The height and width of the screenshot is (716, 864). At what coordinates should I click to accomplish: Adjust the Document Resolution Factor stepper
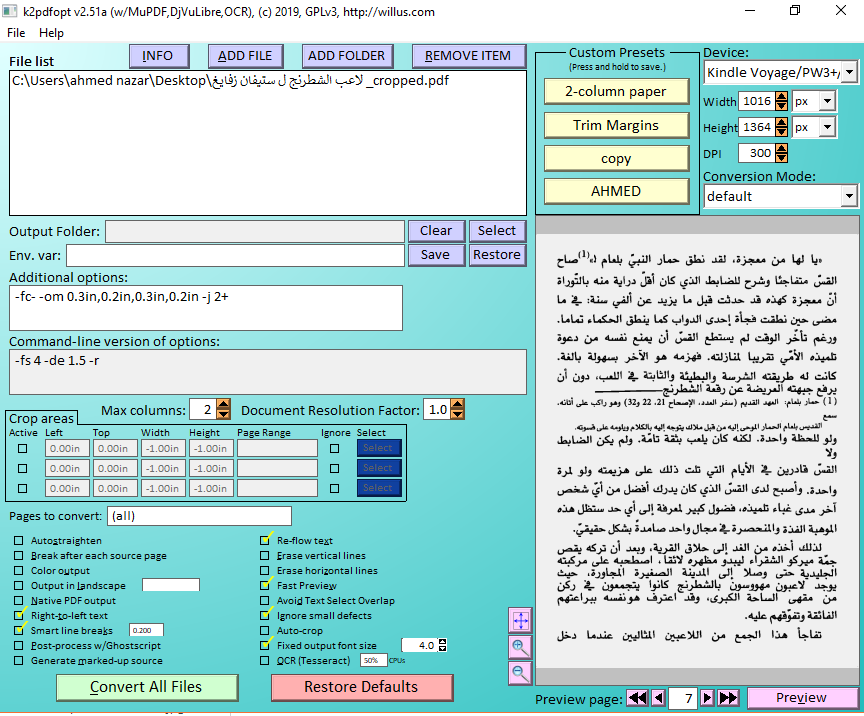(x=457, y=410)
